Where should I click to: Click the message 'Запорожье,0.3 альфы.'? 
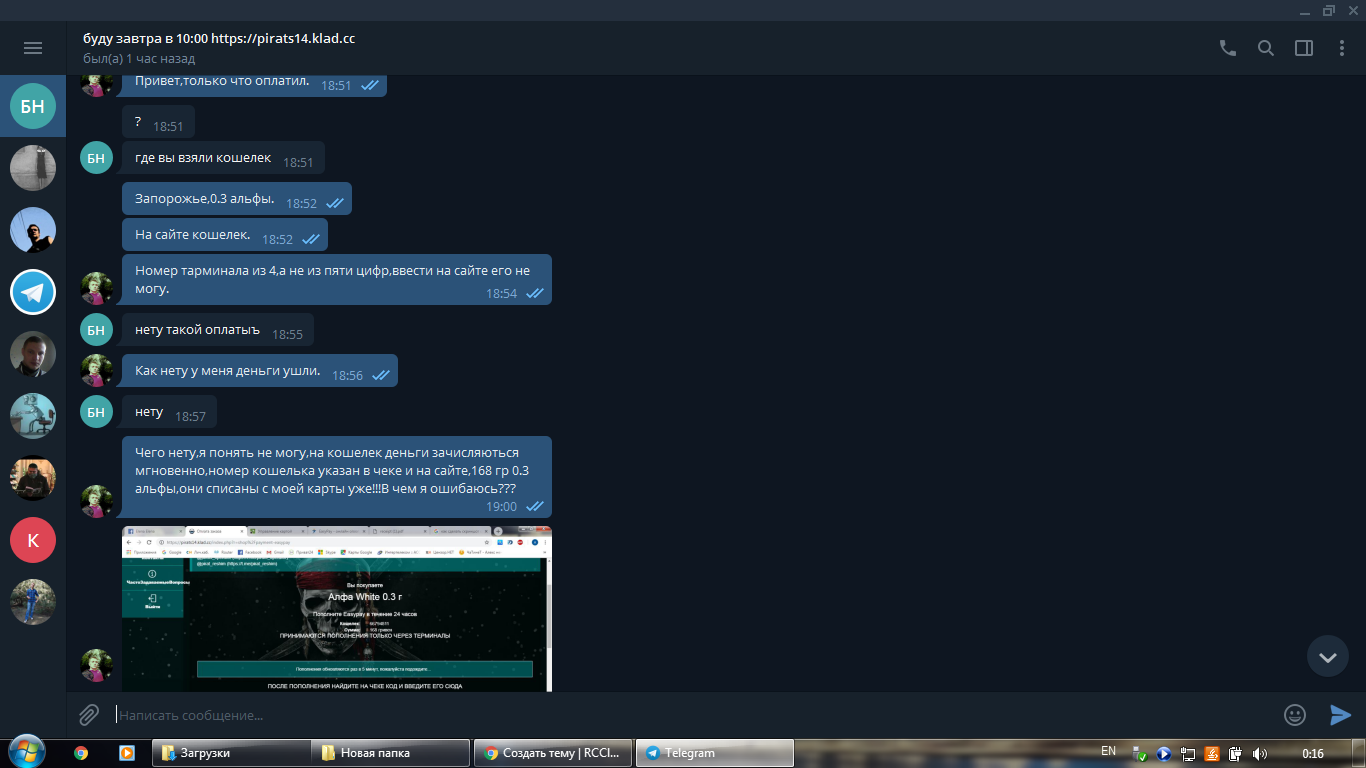pyautogui.click(x=237, y=199)
